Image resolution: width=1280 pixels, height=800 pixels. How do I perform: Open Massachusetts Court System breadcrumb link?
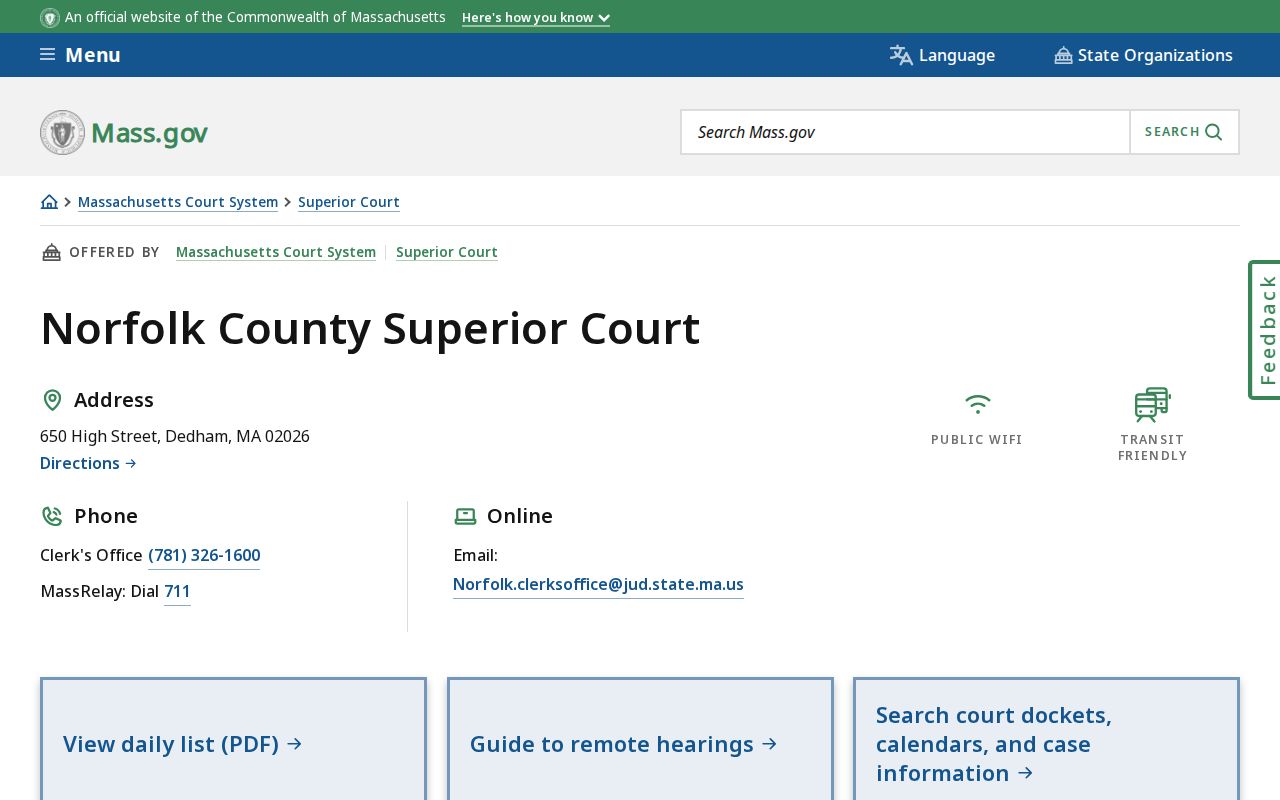[178, 202]
